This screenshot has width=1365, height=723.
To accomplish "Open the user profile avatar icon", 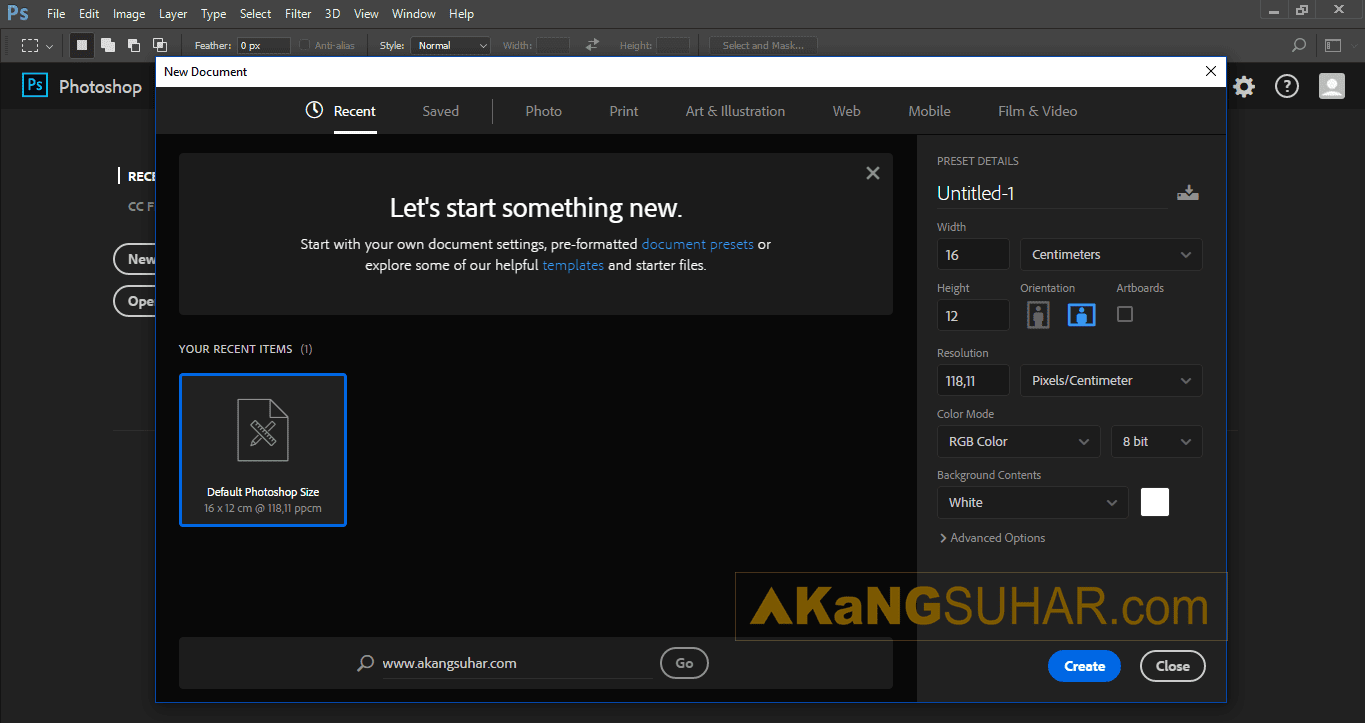I will [x=1332, y=87].
